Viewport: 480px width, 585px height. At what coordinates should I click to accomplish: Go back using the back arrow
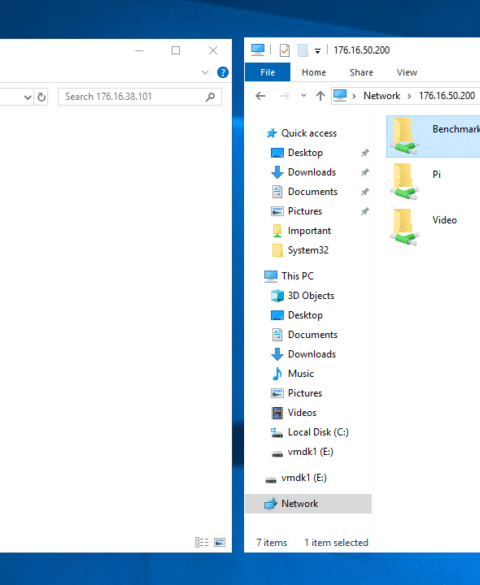260,96
